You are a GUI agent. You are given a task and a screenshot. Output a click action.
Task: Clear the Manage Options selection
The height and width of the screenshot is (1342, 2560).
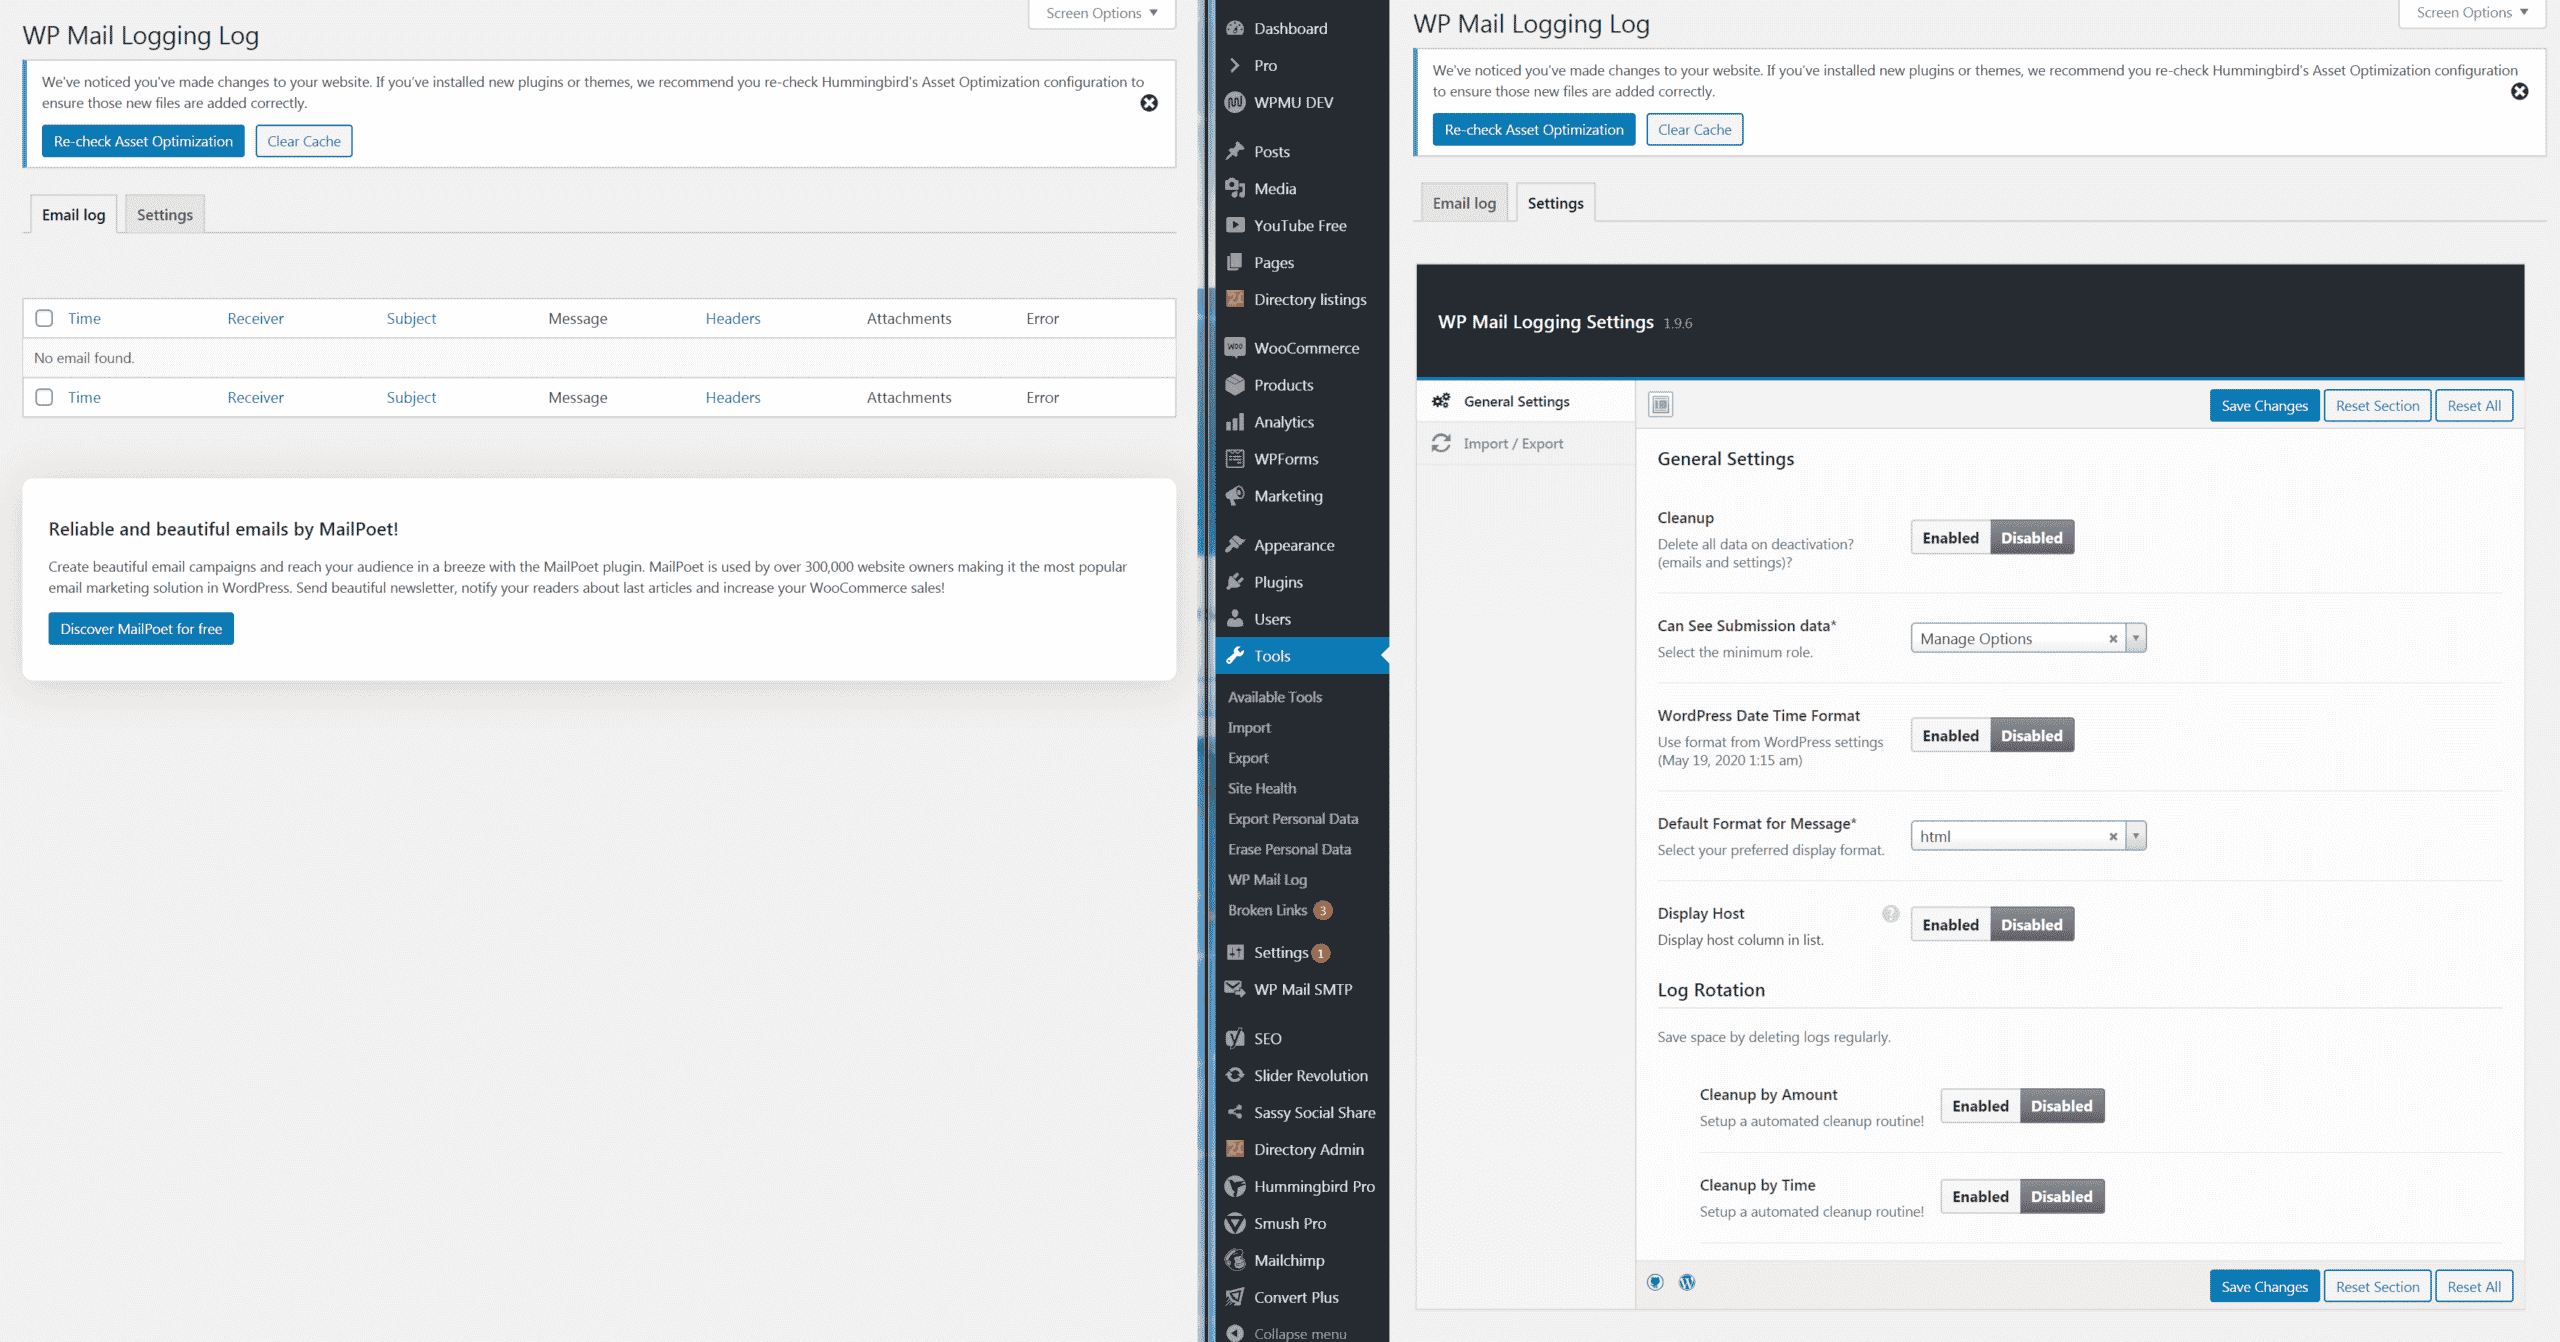pos(2113,639)
